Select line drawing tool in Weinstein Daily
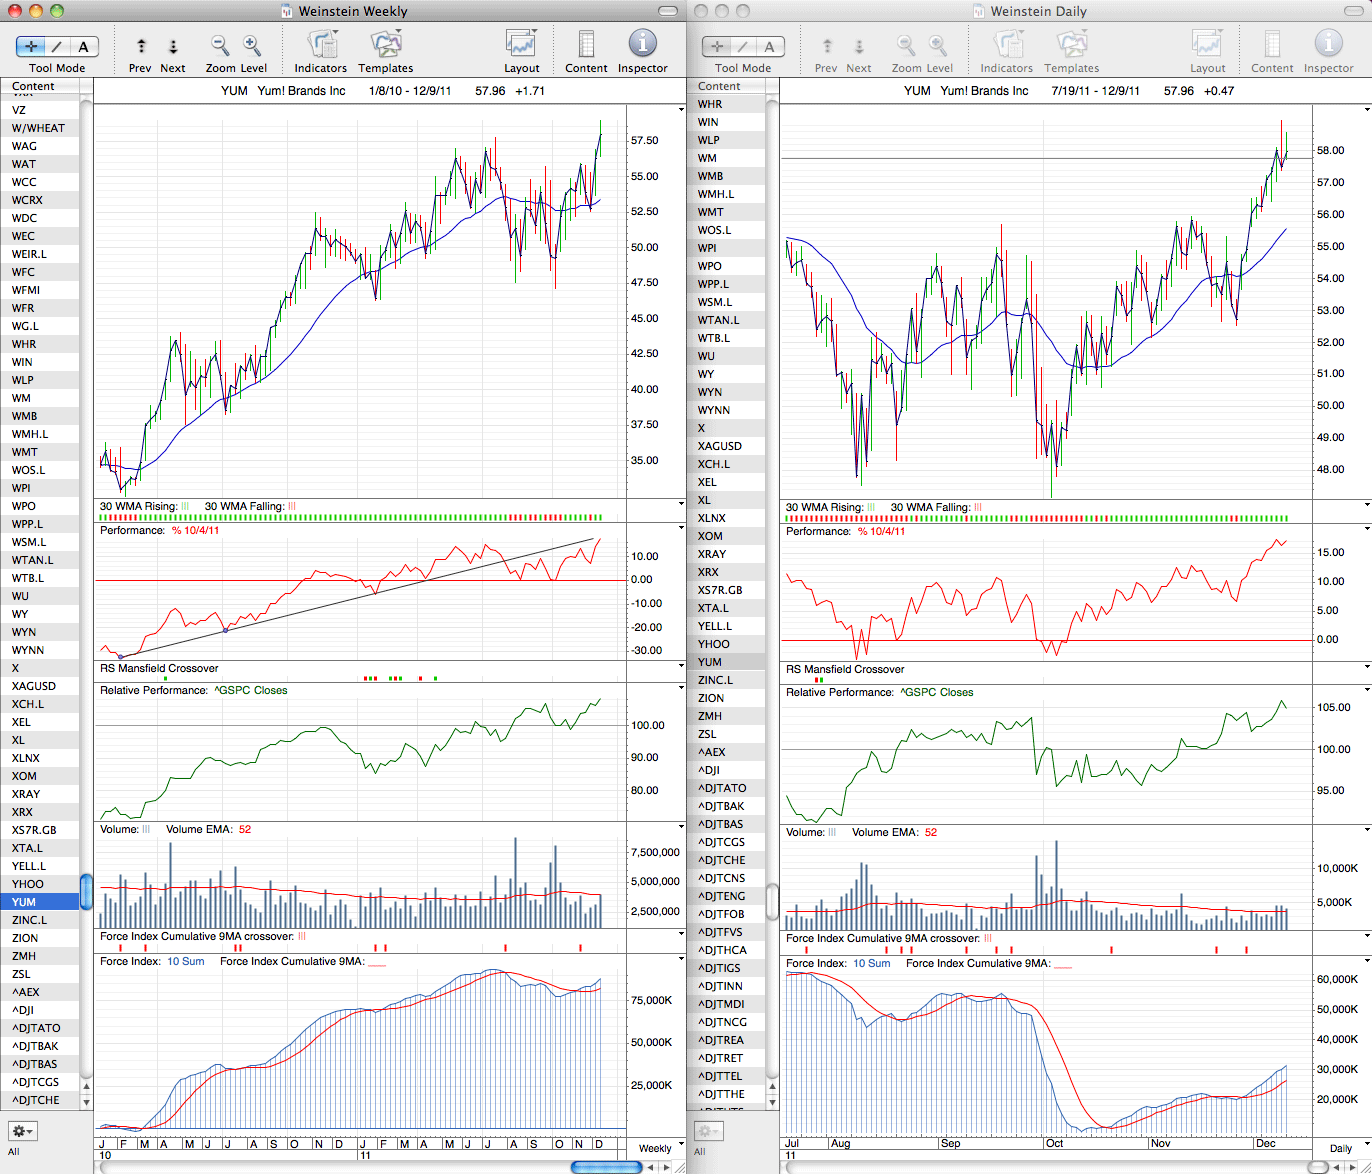 [x=744, y=46]
